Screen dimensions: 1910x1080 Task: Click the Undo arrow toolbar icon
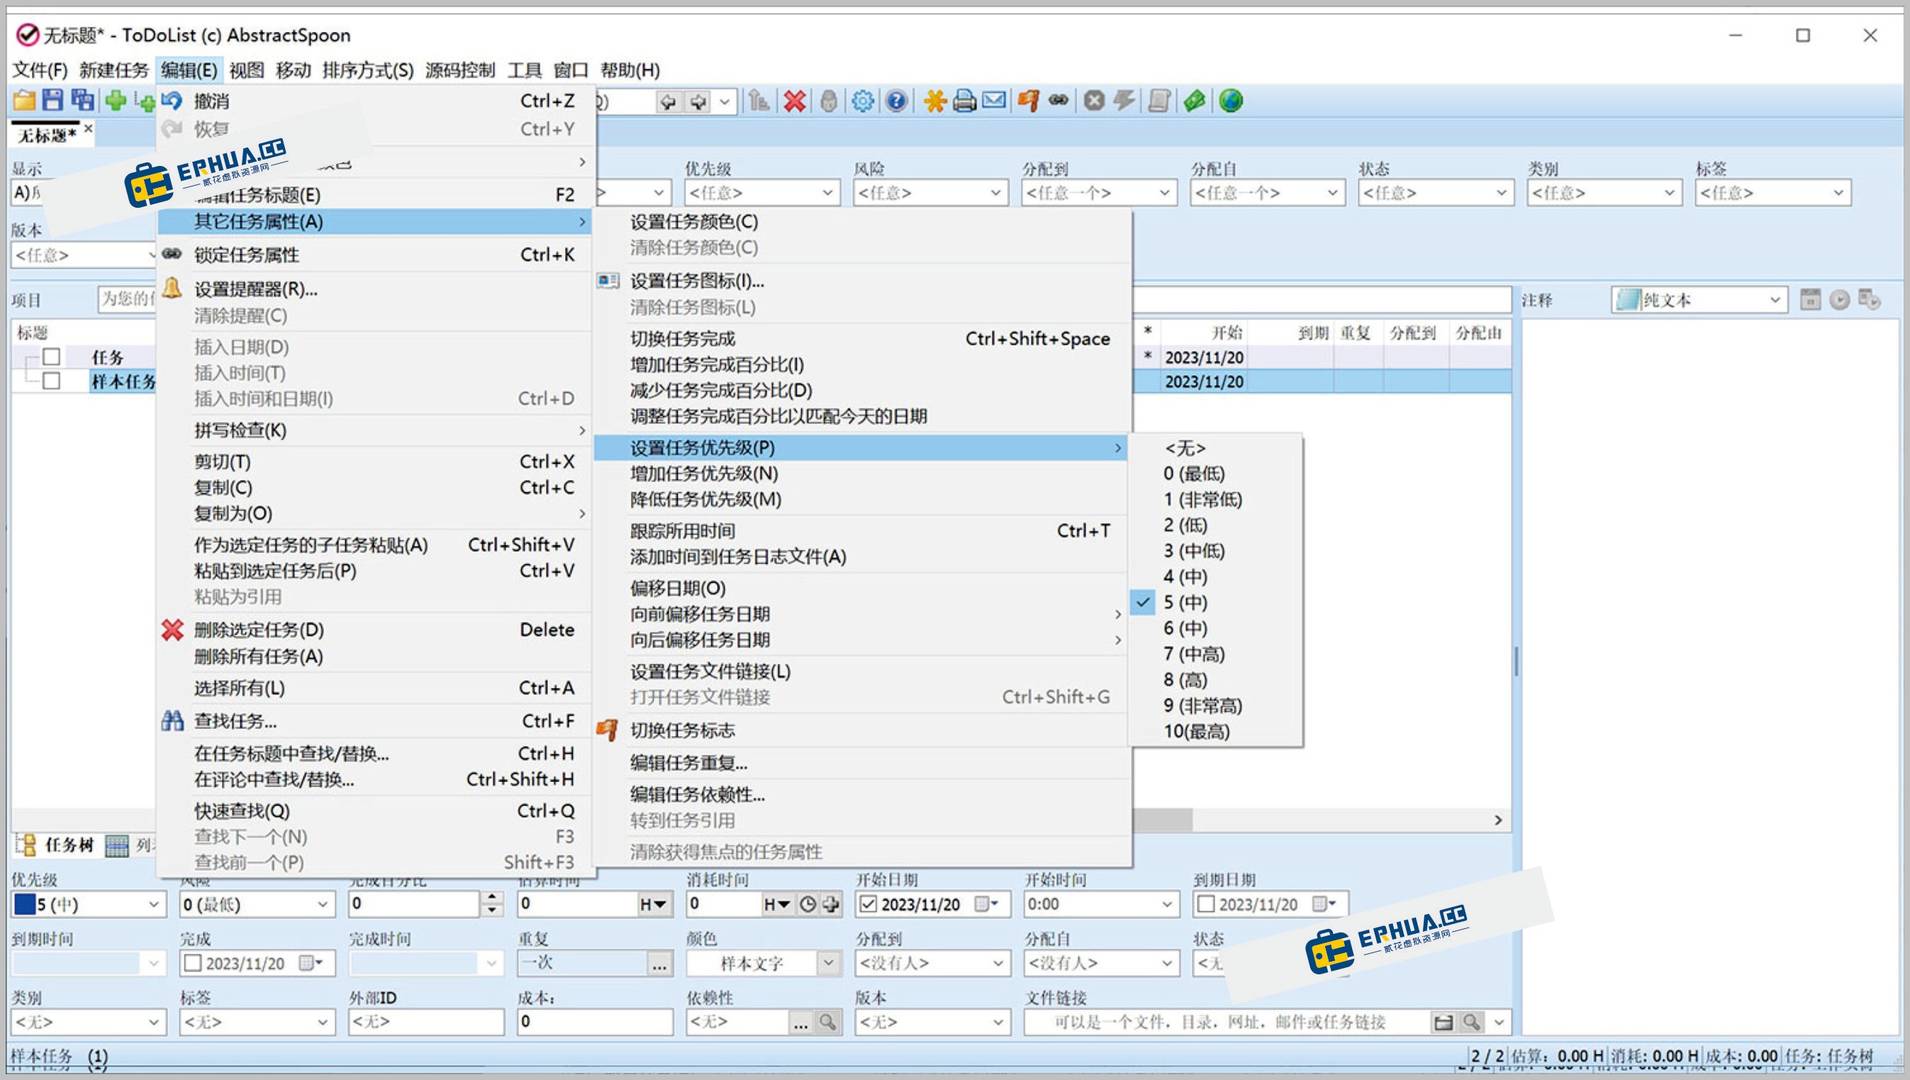click(x=171, y=100)
